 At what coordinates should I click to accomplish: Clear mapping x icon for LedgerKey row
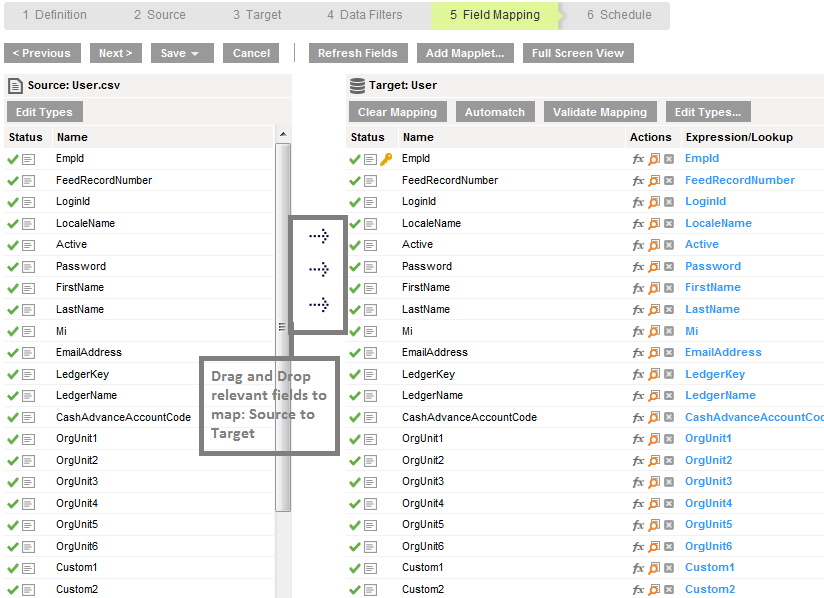tap(669, 374)
